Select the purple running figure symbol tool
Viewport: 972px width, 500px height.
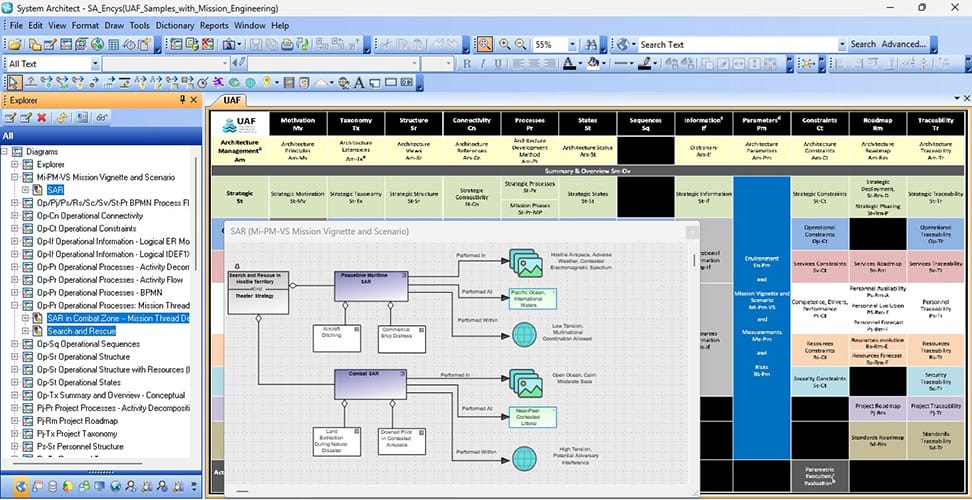coord(218,82)
